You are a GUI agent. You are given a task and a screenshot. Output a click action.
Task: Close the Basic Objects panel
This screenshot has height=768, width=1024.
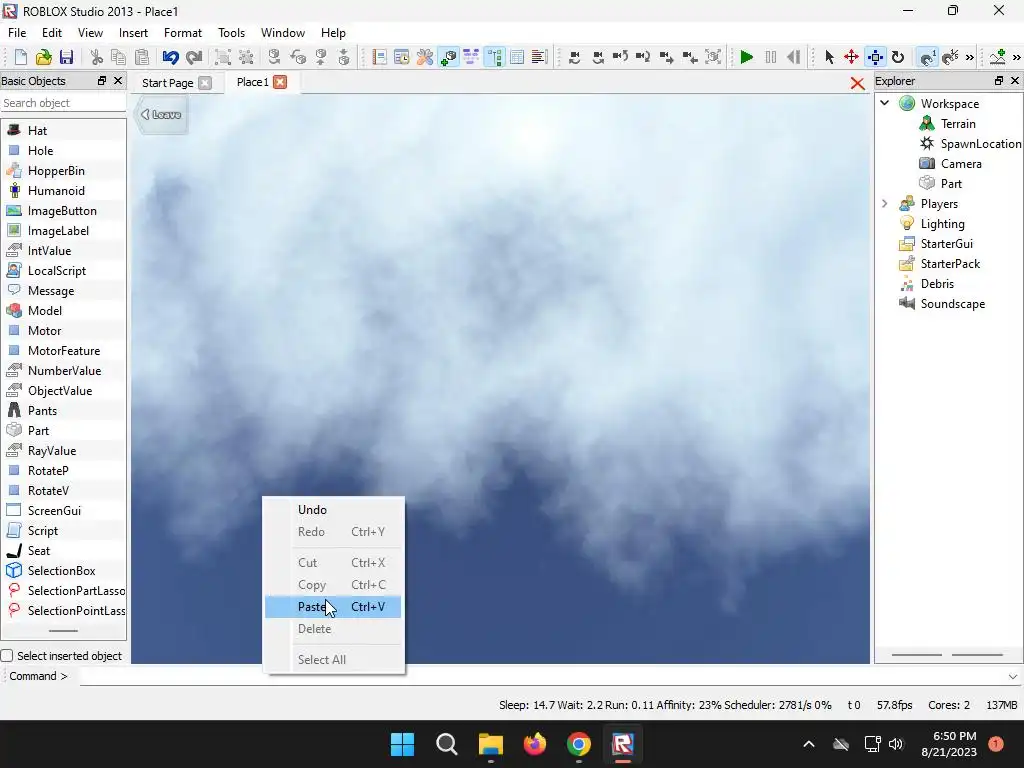(118, 80)
